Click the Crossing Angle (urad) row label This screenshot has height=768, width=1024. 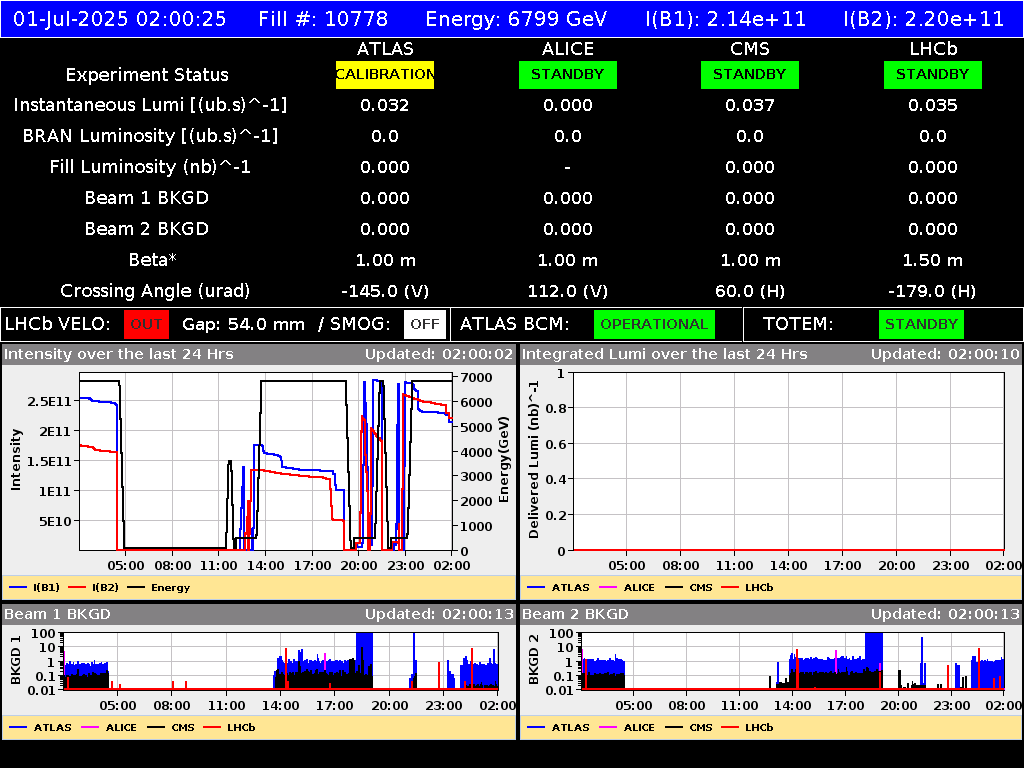[155, 291]
